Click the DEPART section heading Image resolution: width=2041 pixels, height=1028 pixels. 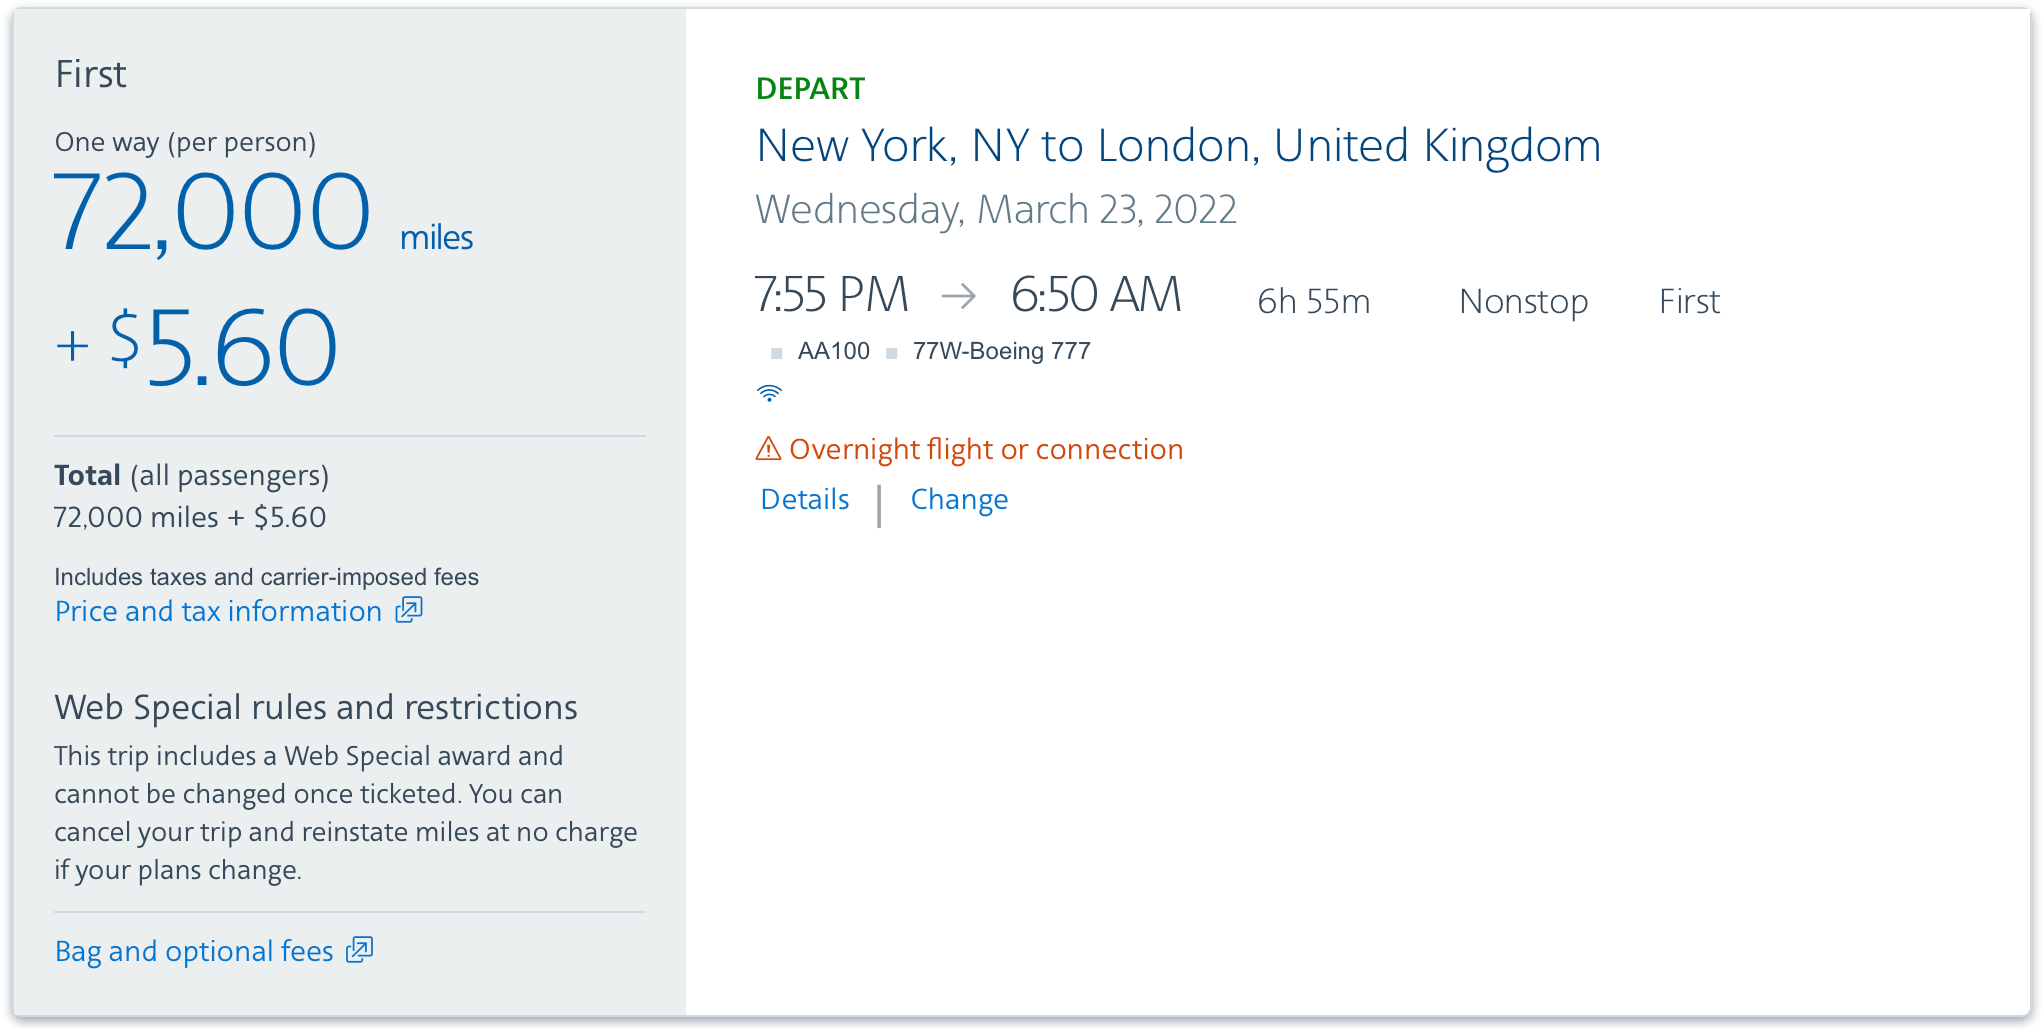[x=810, y=89]
